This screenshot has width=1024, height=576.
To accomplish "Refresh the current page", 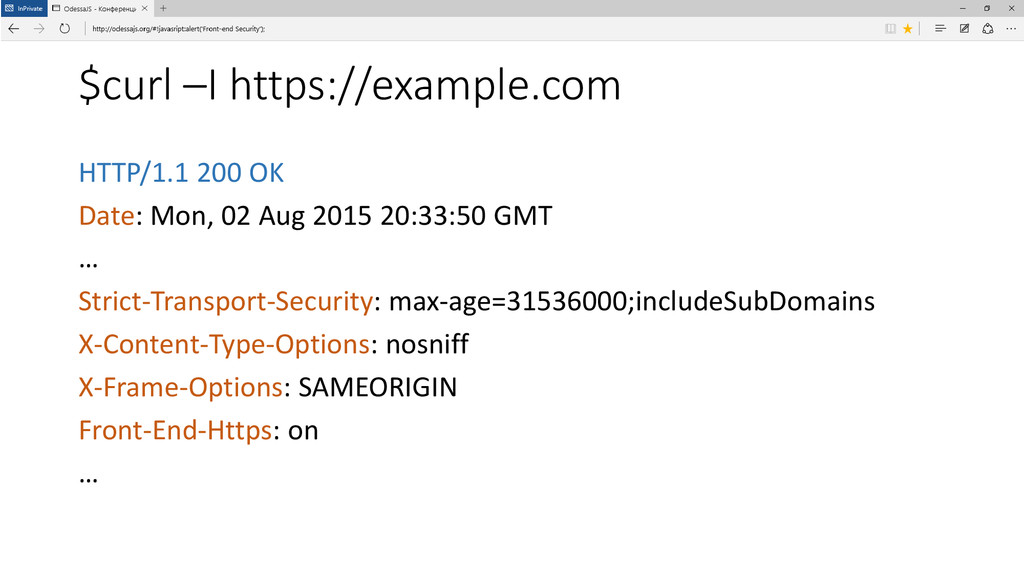I will [64, 29].
